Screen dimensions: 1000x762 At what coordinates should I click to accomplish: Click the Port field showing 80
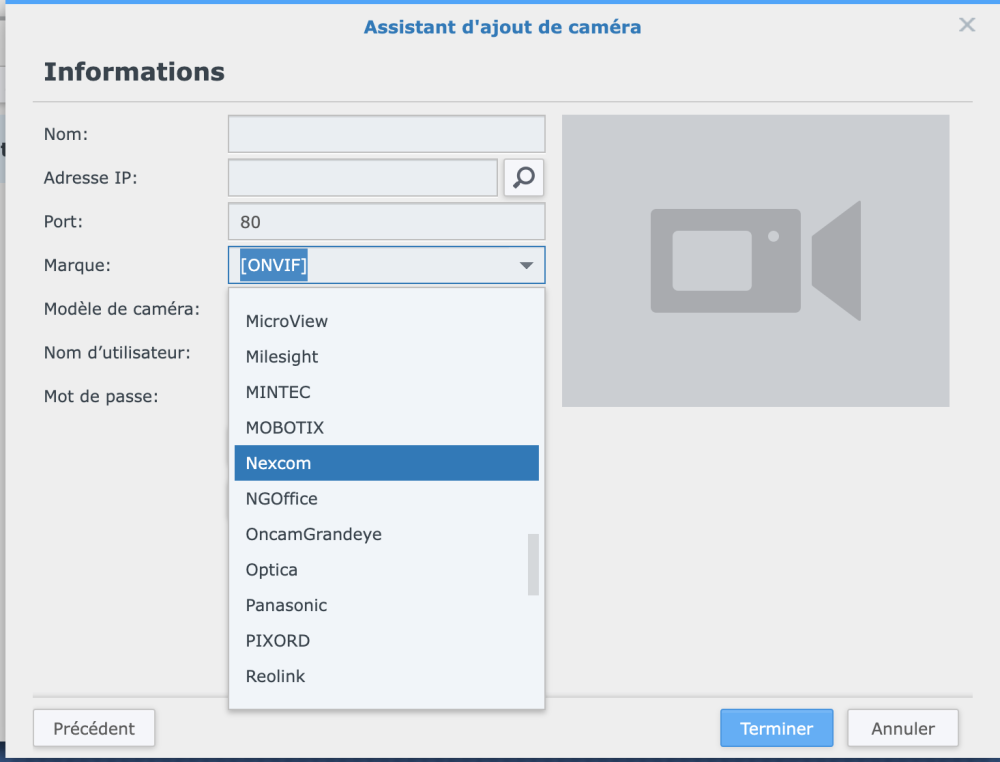(386, 222)
